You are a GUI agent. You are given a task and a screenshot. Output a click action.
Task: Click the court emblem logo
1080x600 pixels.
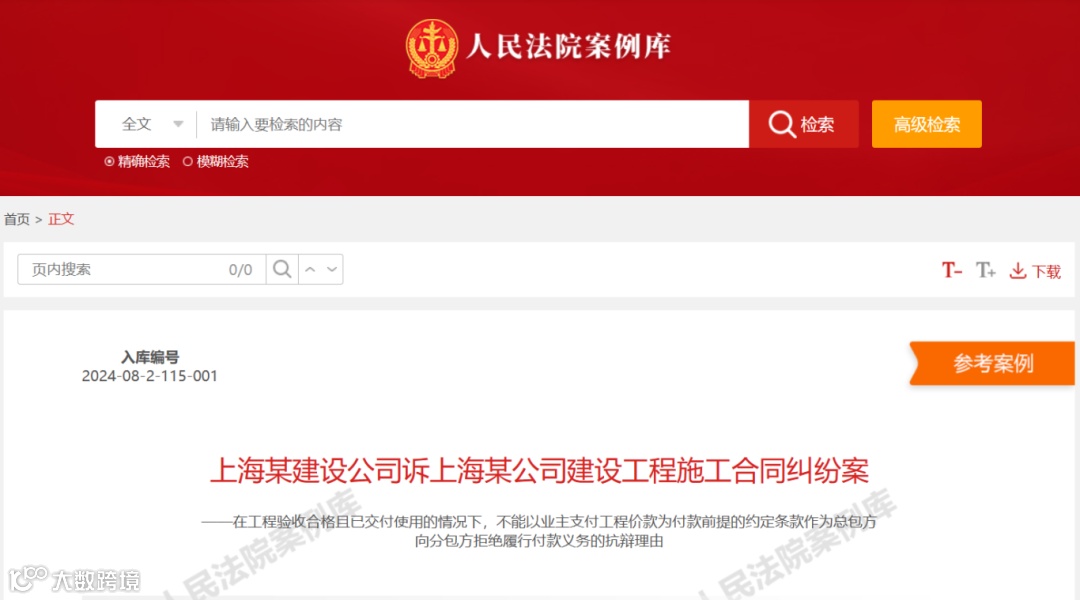[432, 48]
